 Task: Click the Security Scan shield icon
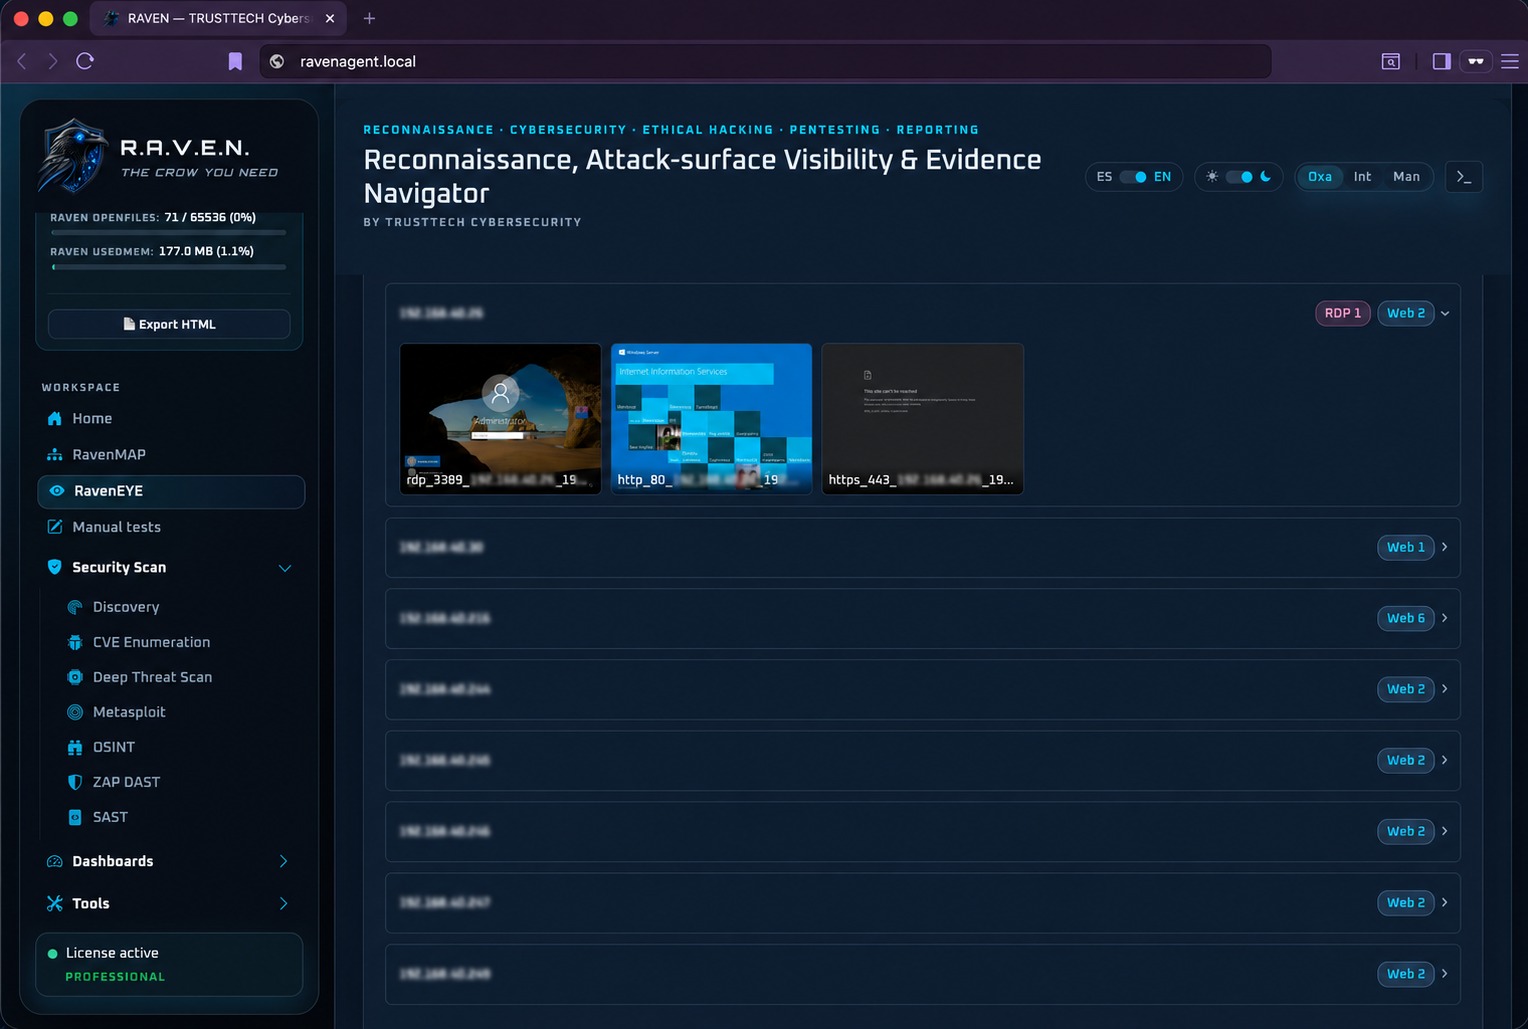55,567
